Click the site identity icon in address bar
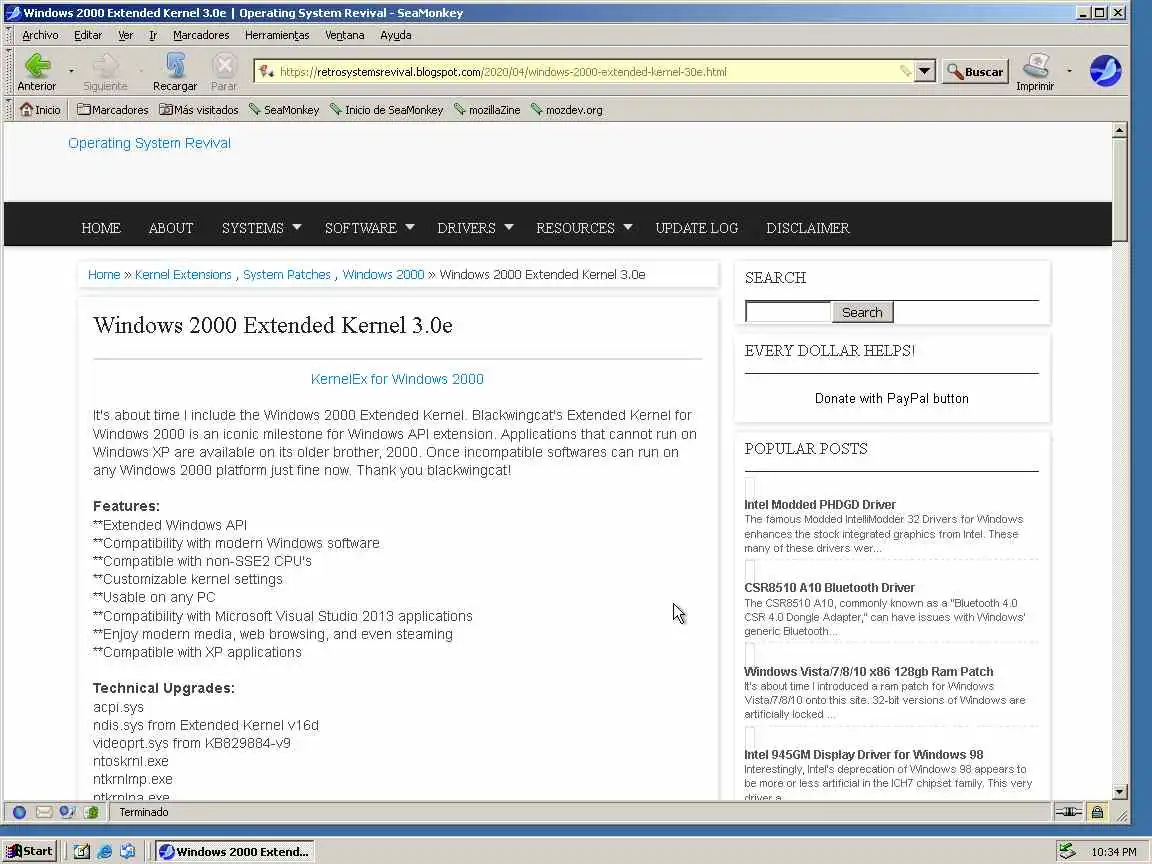The height and width of the screenshot is (864, 1152). pyautogui.click(x=266, y=71)
